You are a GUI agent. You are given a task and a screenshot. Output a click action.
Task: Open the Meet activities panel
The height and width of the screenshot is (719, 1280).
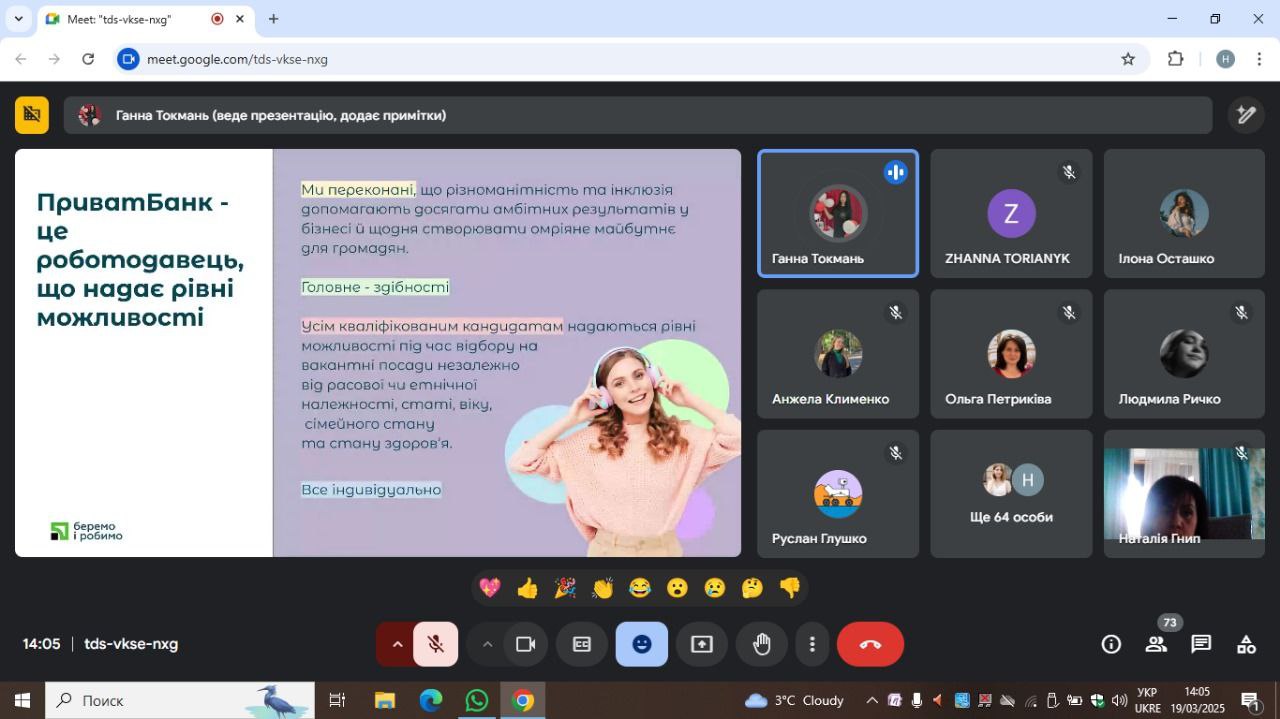click(1246, 644)
